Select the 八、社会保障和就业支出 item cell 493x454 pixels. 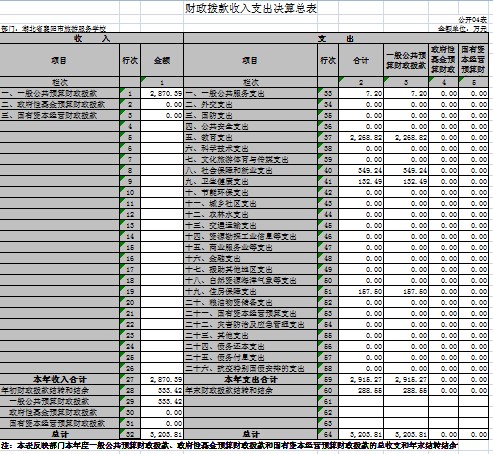coord(251,170)
